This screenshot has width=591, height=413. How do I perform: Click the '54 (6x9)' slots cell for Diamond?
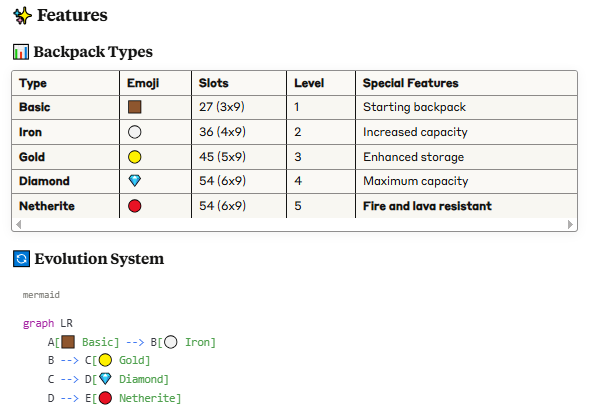[x=222, y=181]
